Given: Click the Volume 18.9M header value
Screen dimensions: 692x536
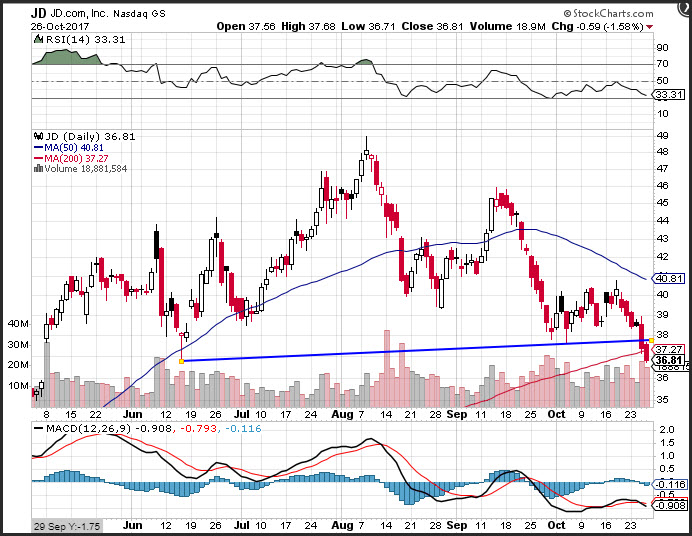Looking at the screenshot, I should pyautogui.click(x=508, y=26).
